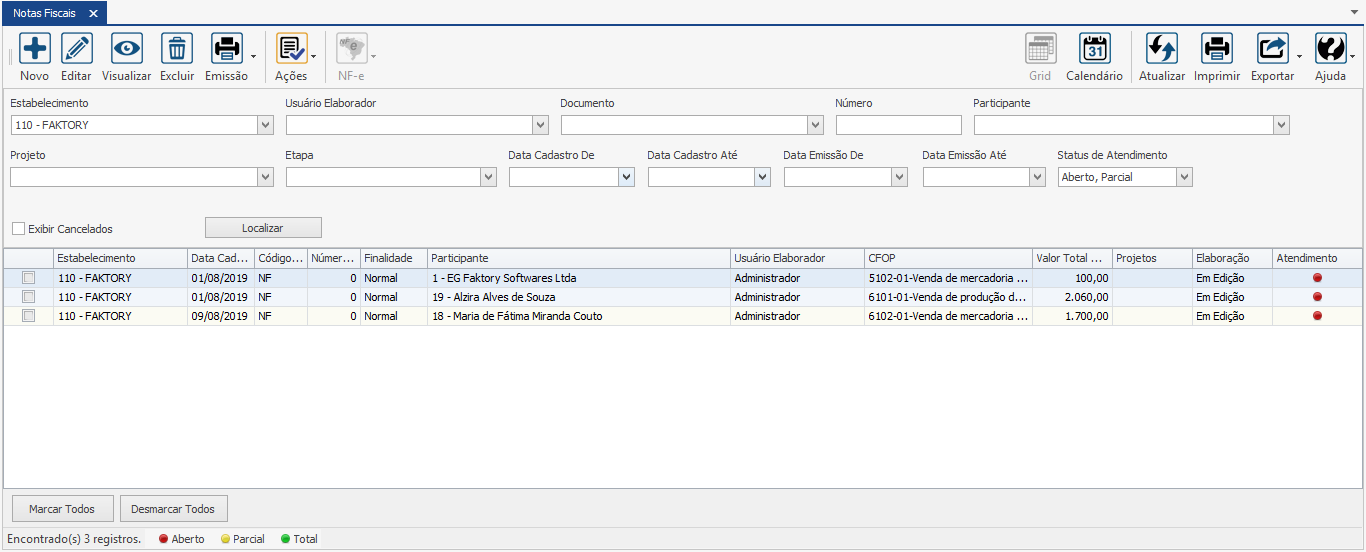1366x552 pixels.
Task: Click the Visualizar eye icon
Action: point(127,48)
